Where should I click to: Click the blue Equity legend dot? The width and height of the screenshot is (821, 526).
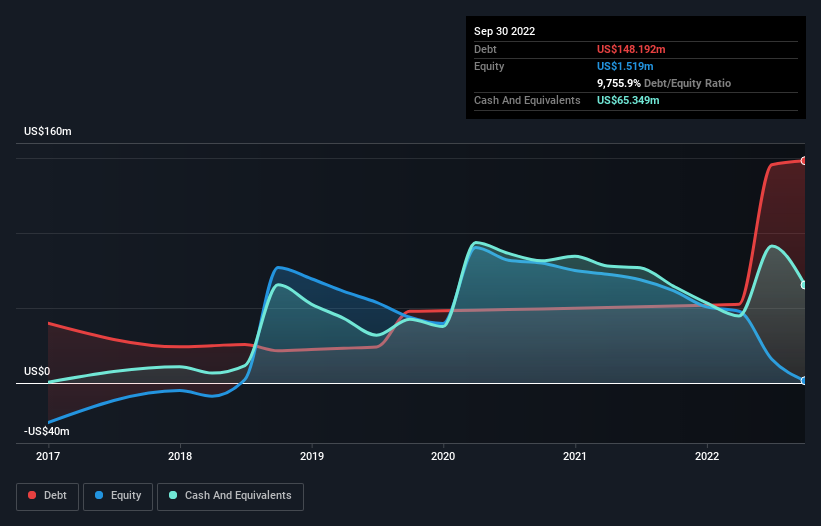pyautogui.click(x=99, y=495)
